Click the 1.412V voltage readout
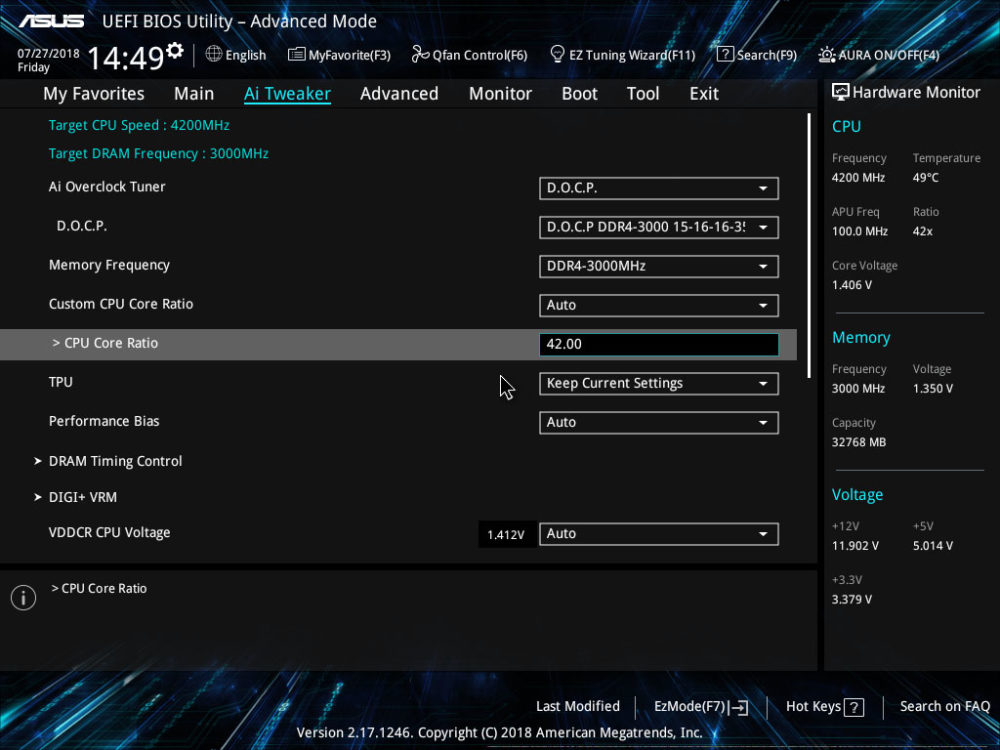The width and height of the screenshot is (1000, 750). pyautogui.click(x=506, y=534)
